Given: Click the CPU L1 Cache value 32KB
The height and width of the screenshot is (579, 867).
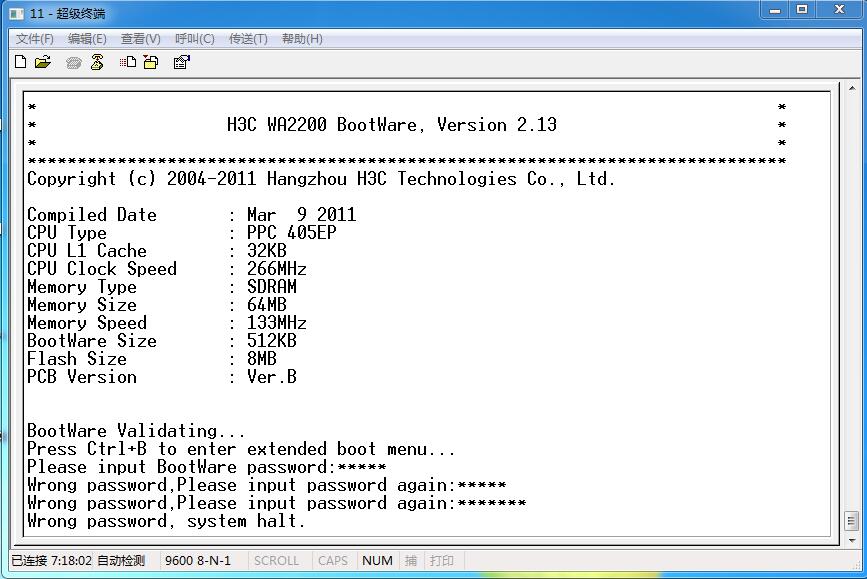Looking at the screenshot, I should click(x=267, y=251).
